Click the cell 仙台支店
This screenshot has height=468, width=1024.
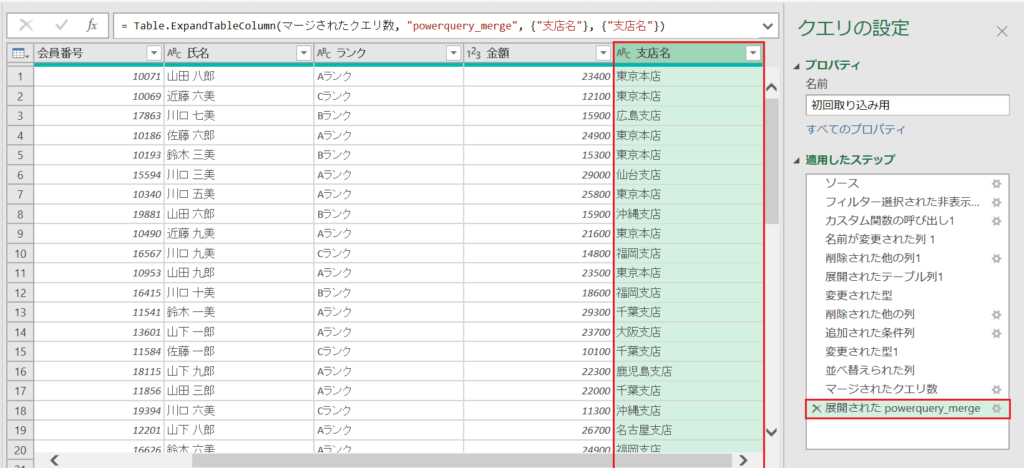688,175
